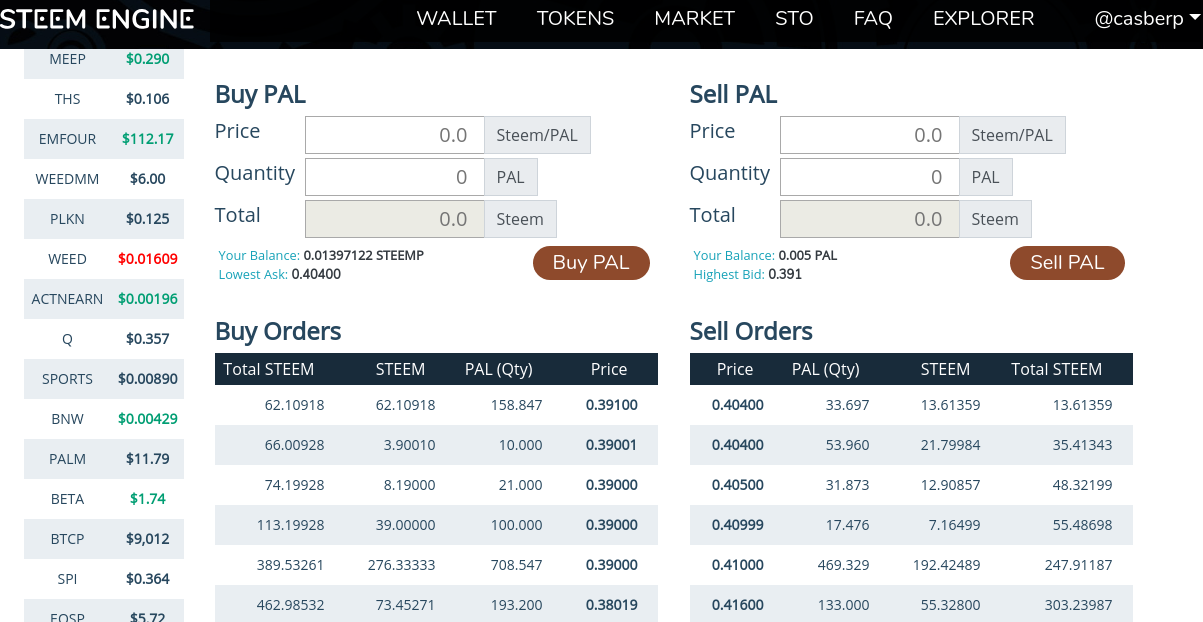
Task: Open the EXPLORER link
Action: pyautogui.click(x=983, y=18)
